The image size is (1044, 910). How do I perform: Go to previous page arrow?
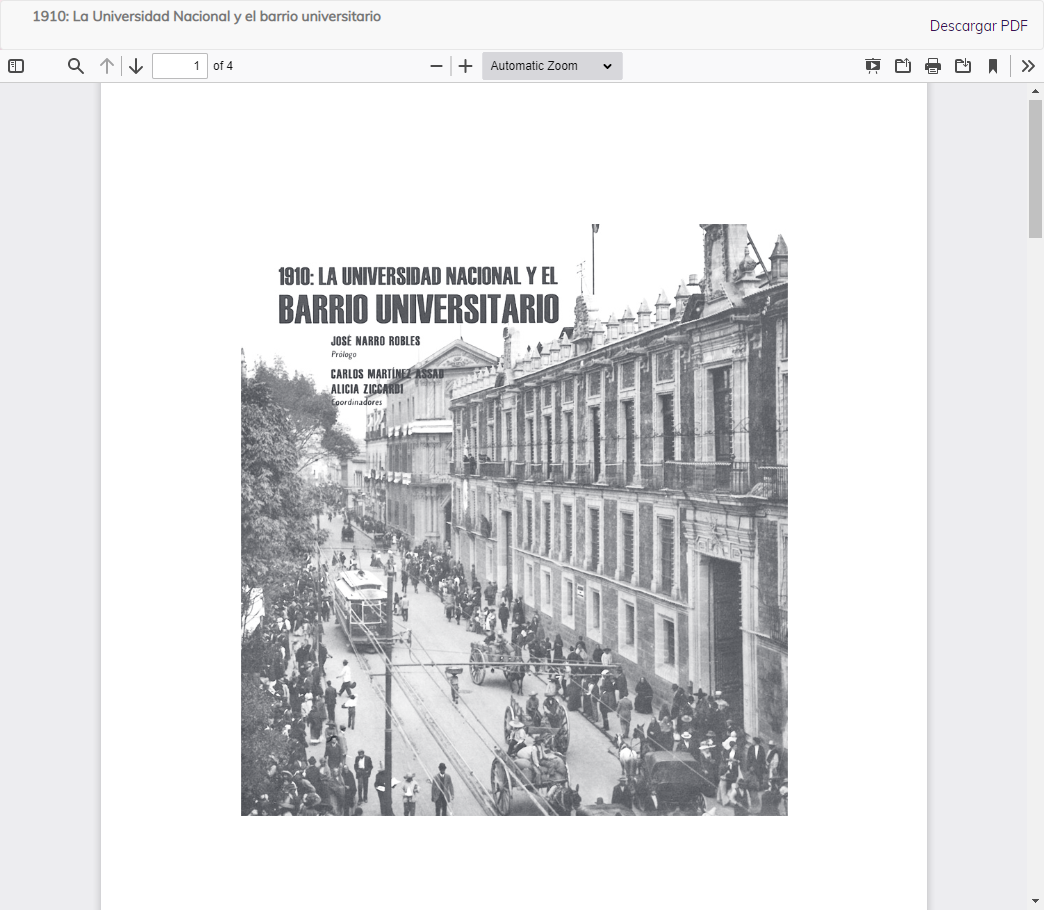point(107,66)
